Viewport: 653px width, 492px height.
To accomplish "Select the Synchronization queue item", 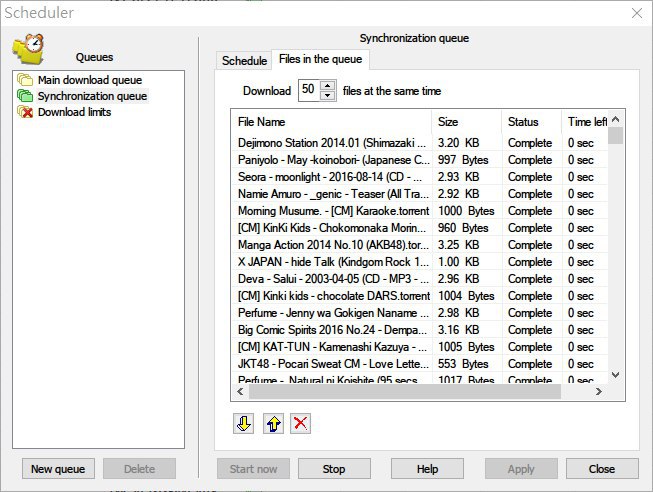I will (92, 96).
